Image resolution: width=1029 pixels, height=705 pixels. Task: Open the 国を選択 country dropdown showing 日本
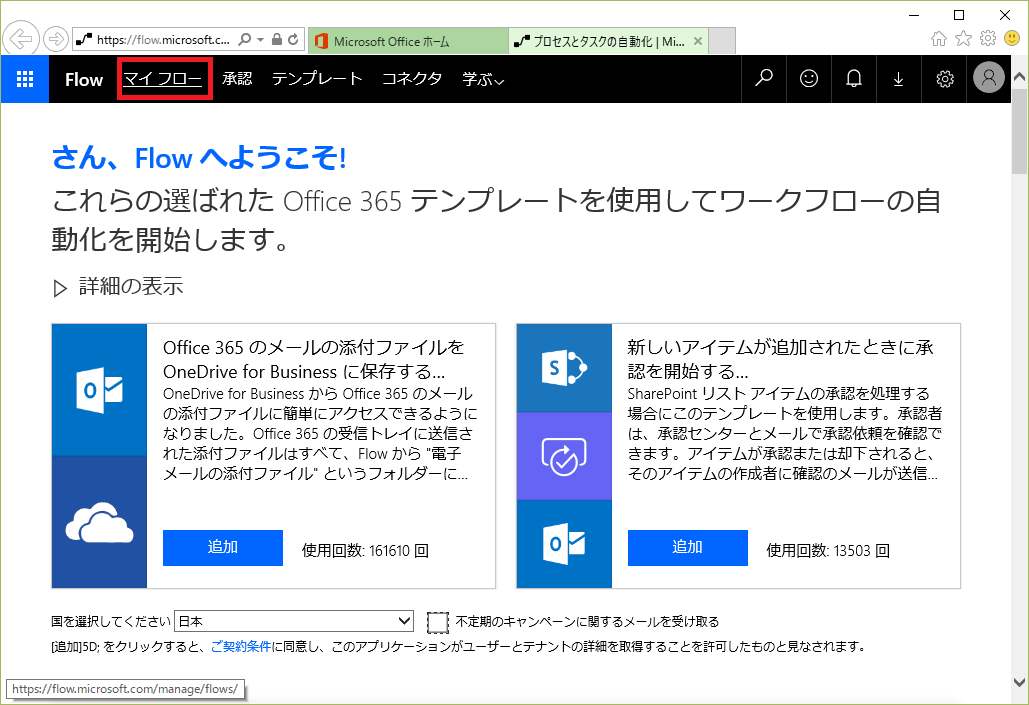coord(294,621)
